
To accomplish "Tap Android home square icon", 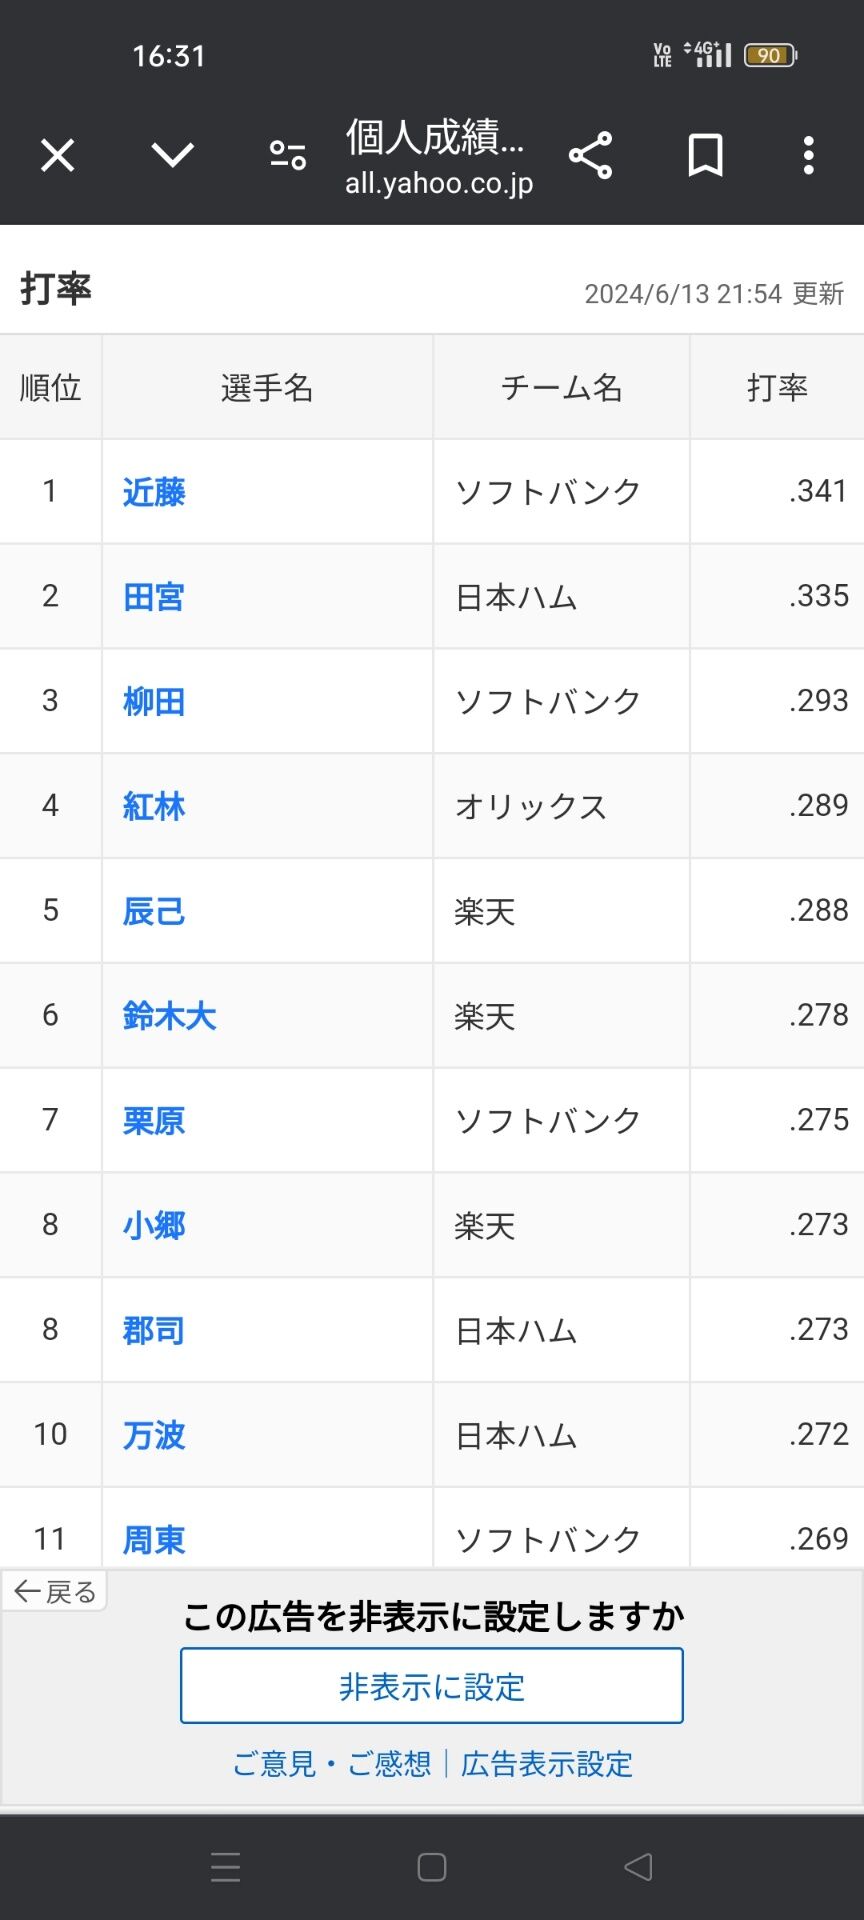I will tap(432, 1867).
